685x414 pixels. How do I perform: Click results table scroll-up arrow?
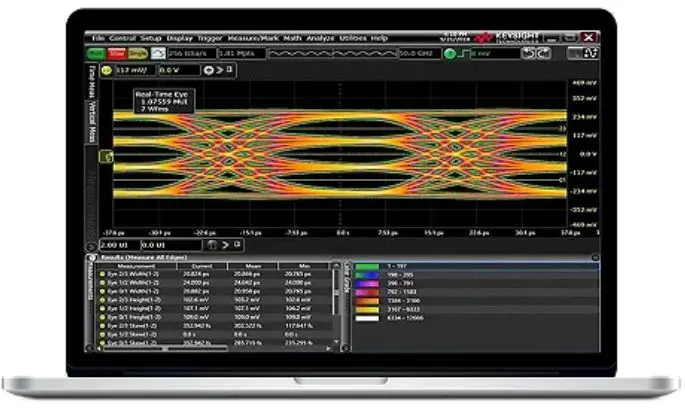[x=336, y=266]
